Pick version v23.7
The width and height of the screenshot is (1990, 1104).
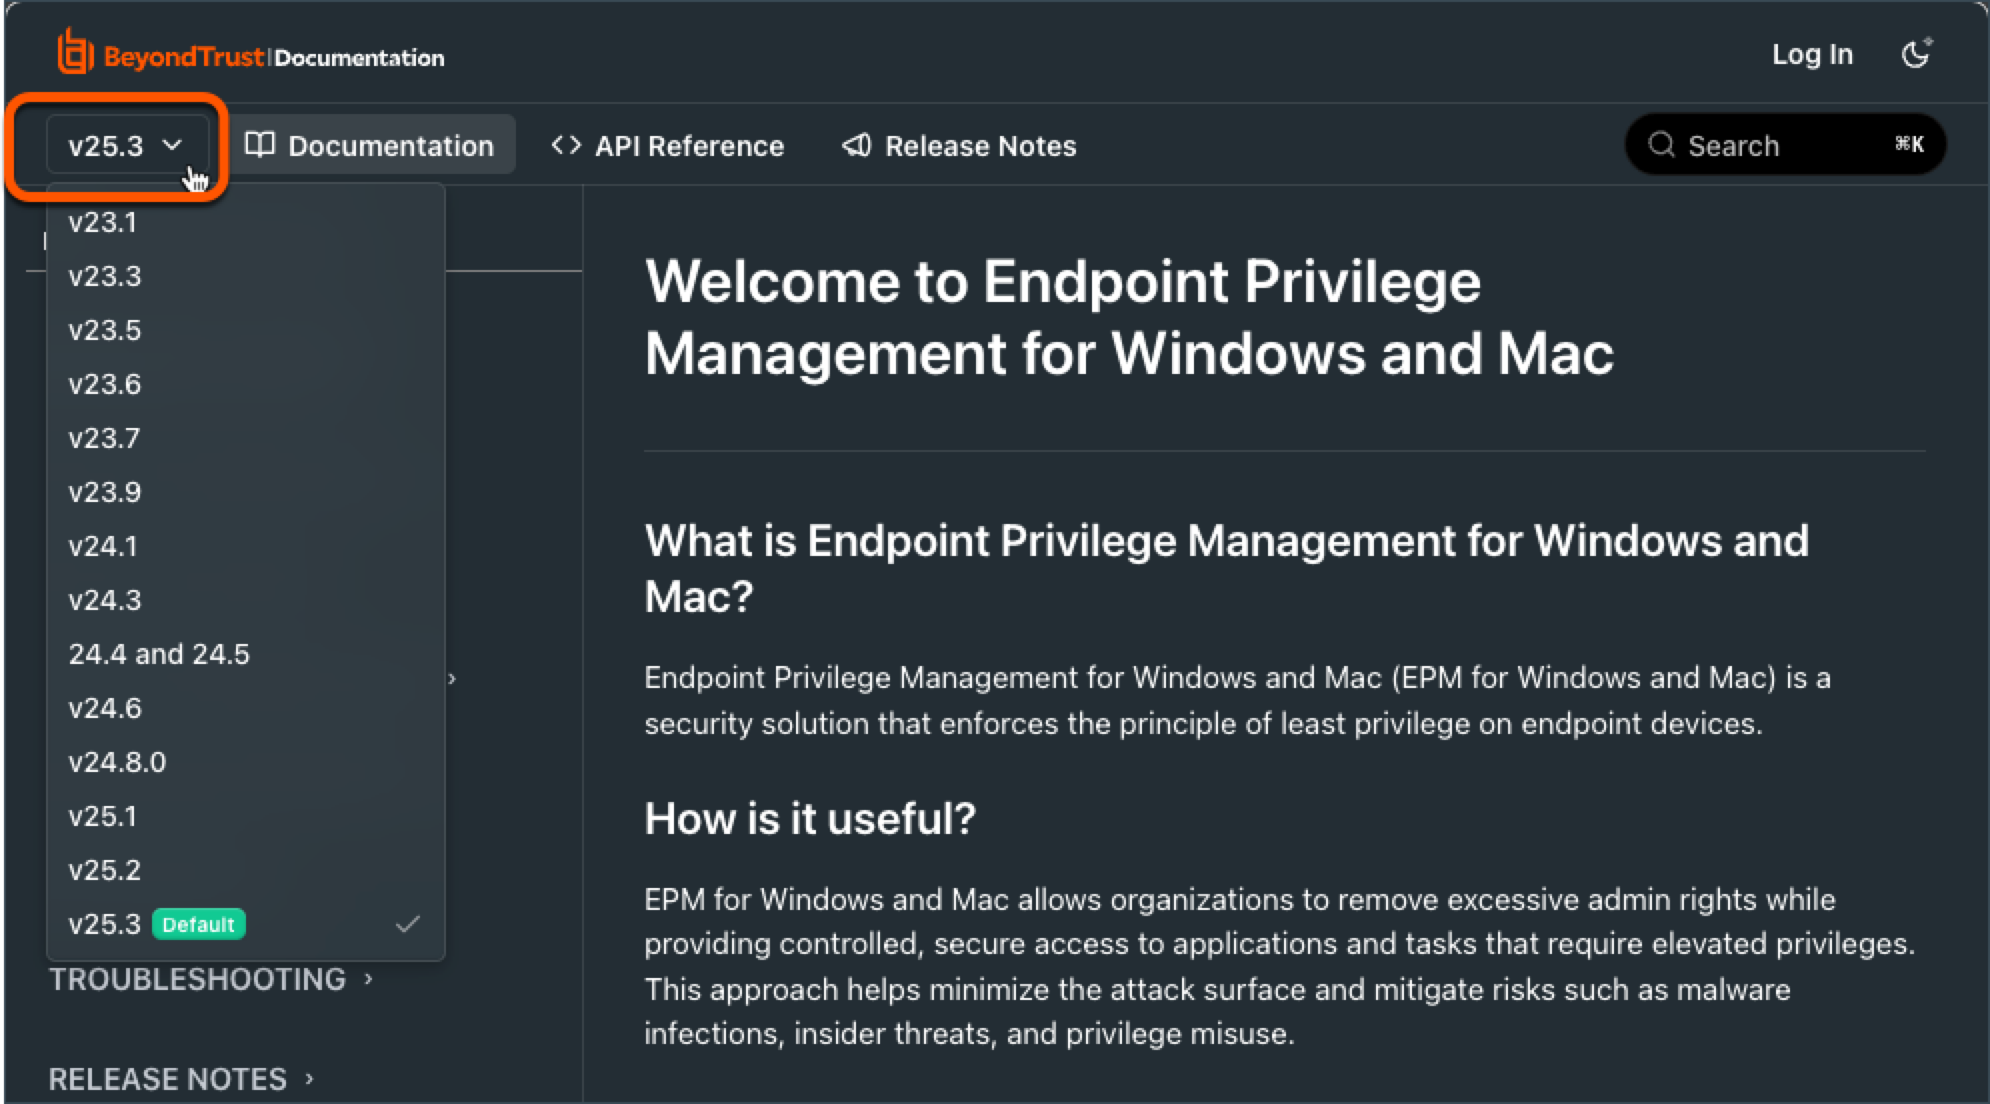tap(246, 438)
